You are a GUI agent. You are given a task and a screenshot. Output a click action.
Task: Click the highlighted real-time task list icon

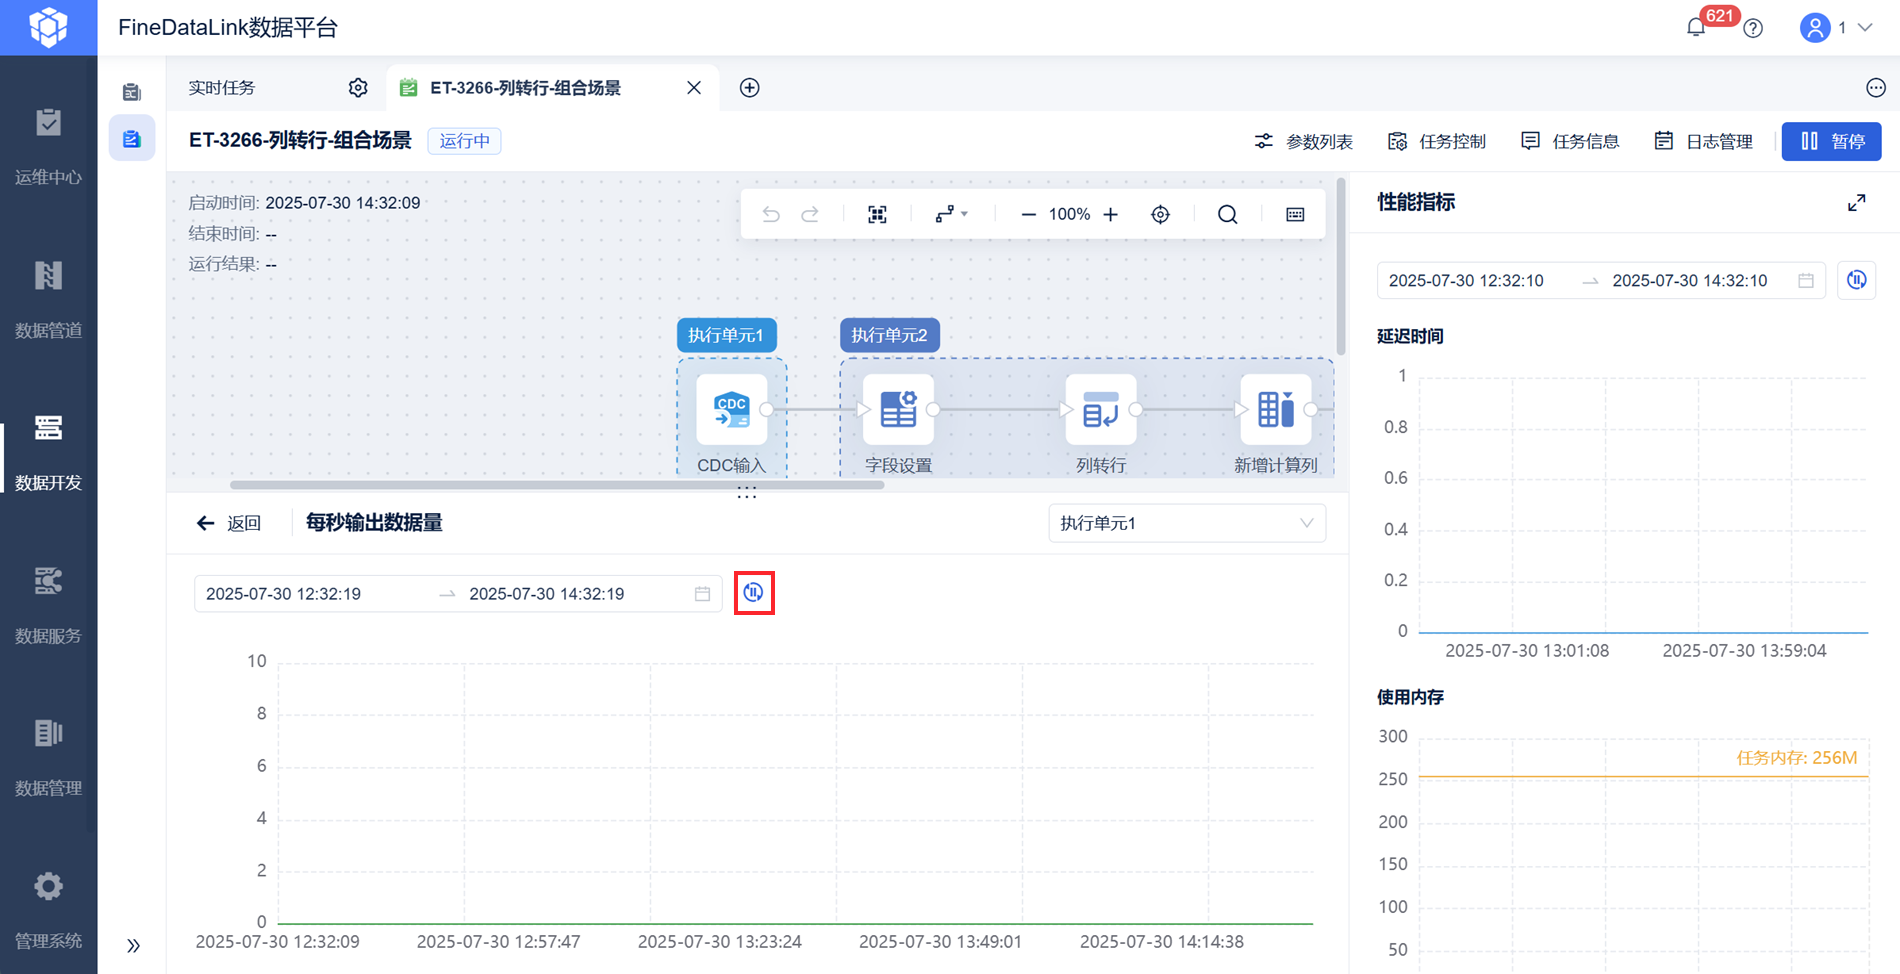coord(132,139)
